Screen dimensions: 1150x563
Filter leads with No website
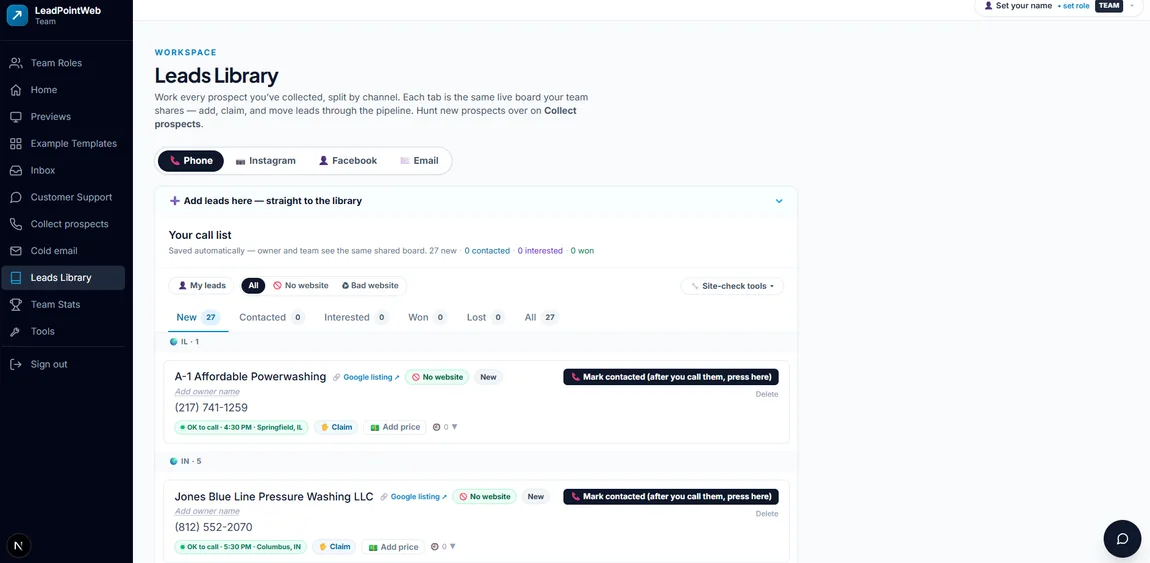point(301,286)
